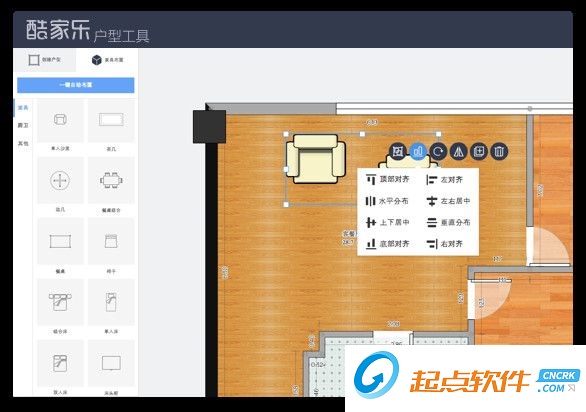Screen dimensions: 586x412
Task: Click the window on the top wall
Action: pyautogui.click(x=454, y=108)
